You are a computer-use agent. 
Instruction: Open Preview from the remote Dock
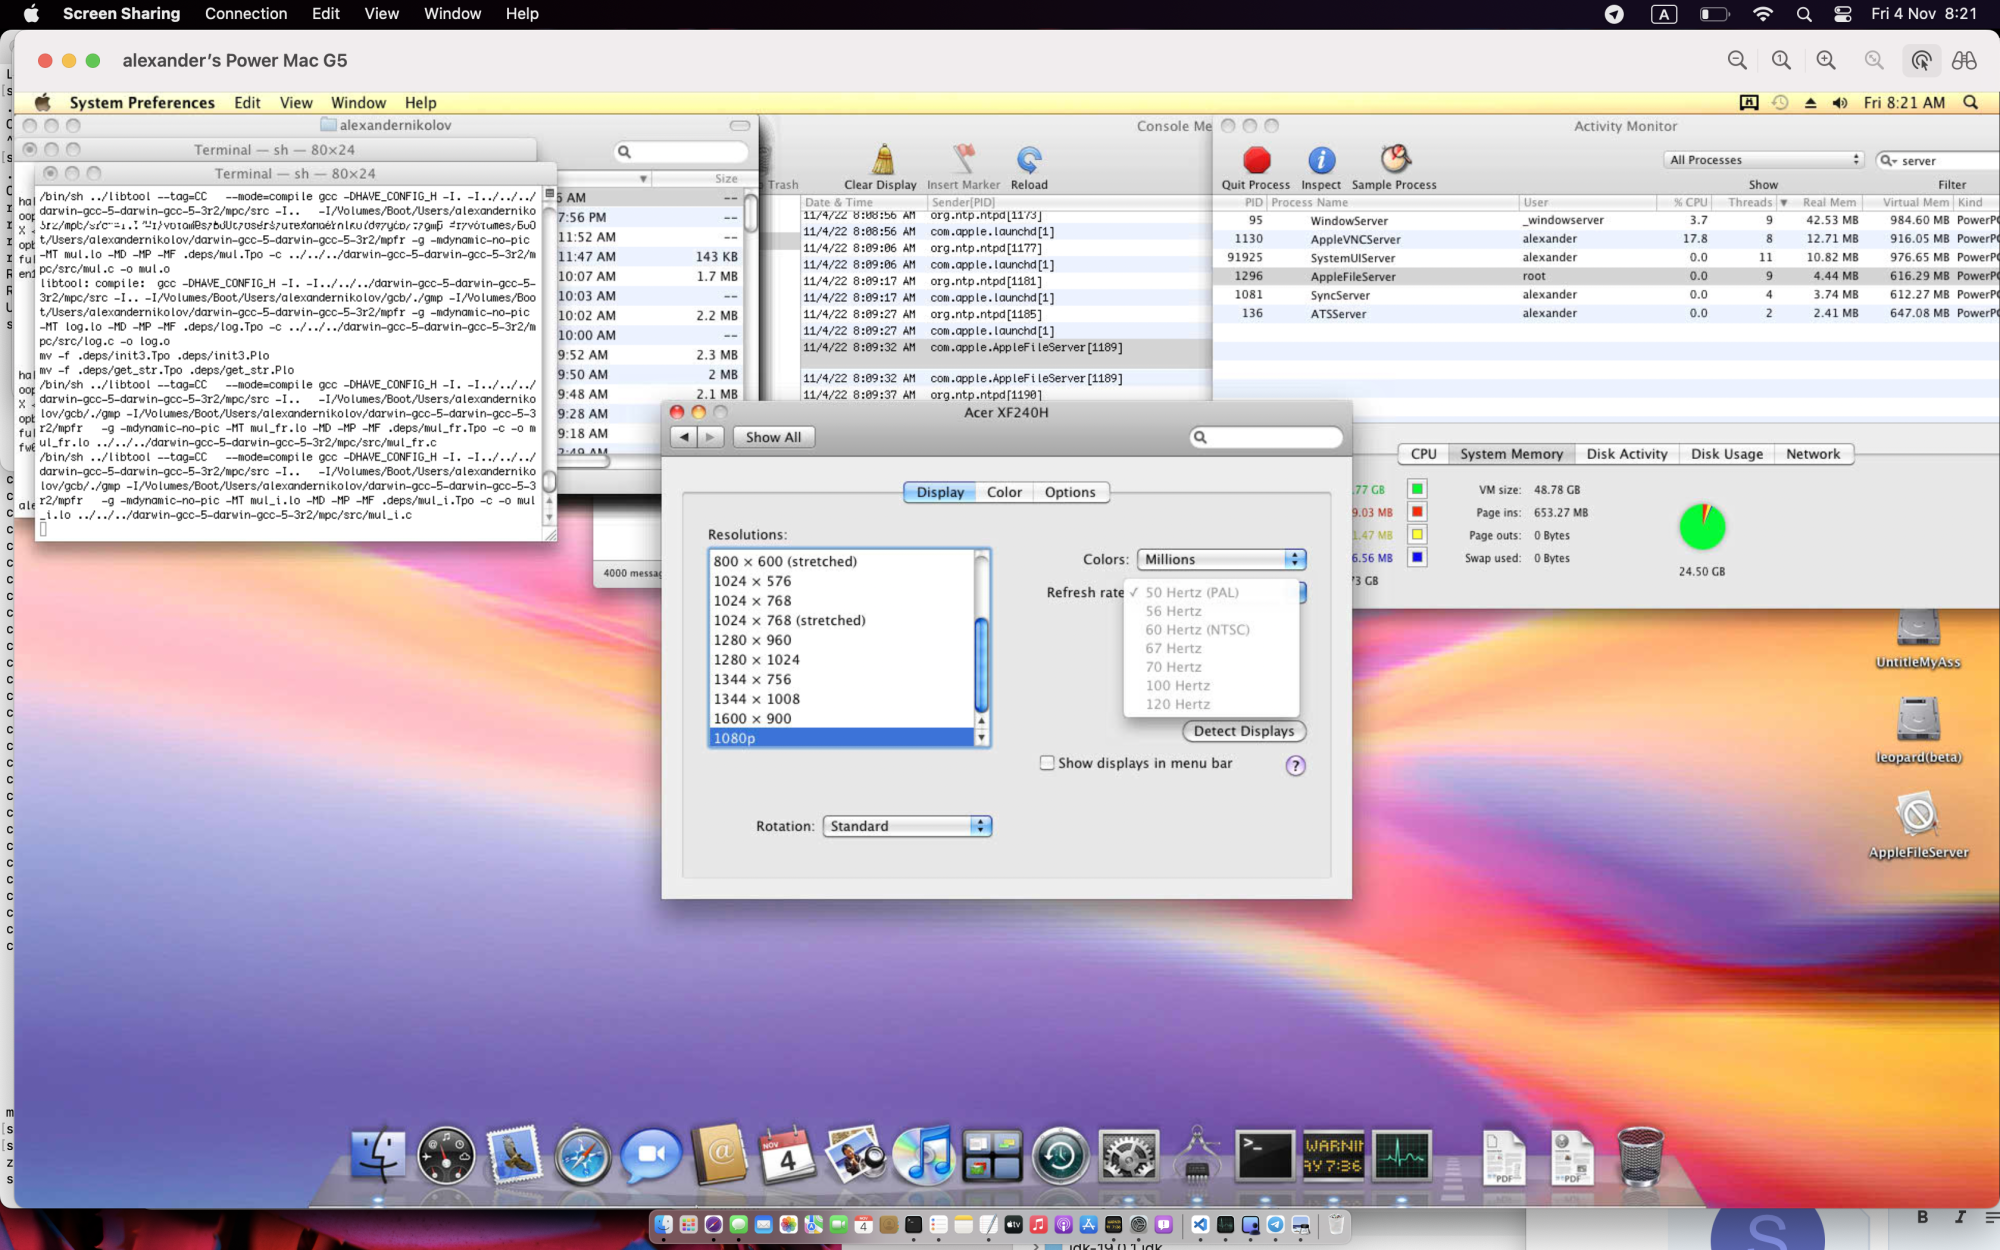[855, 1156]
